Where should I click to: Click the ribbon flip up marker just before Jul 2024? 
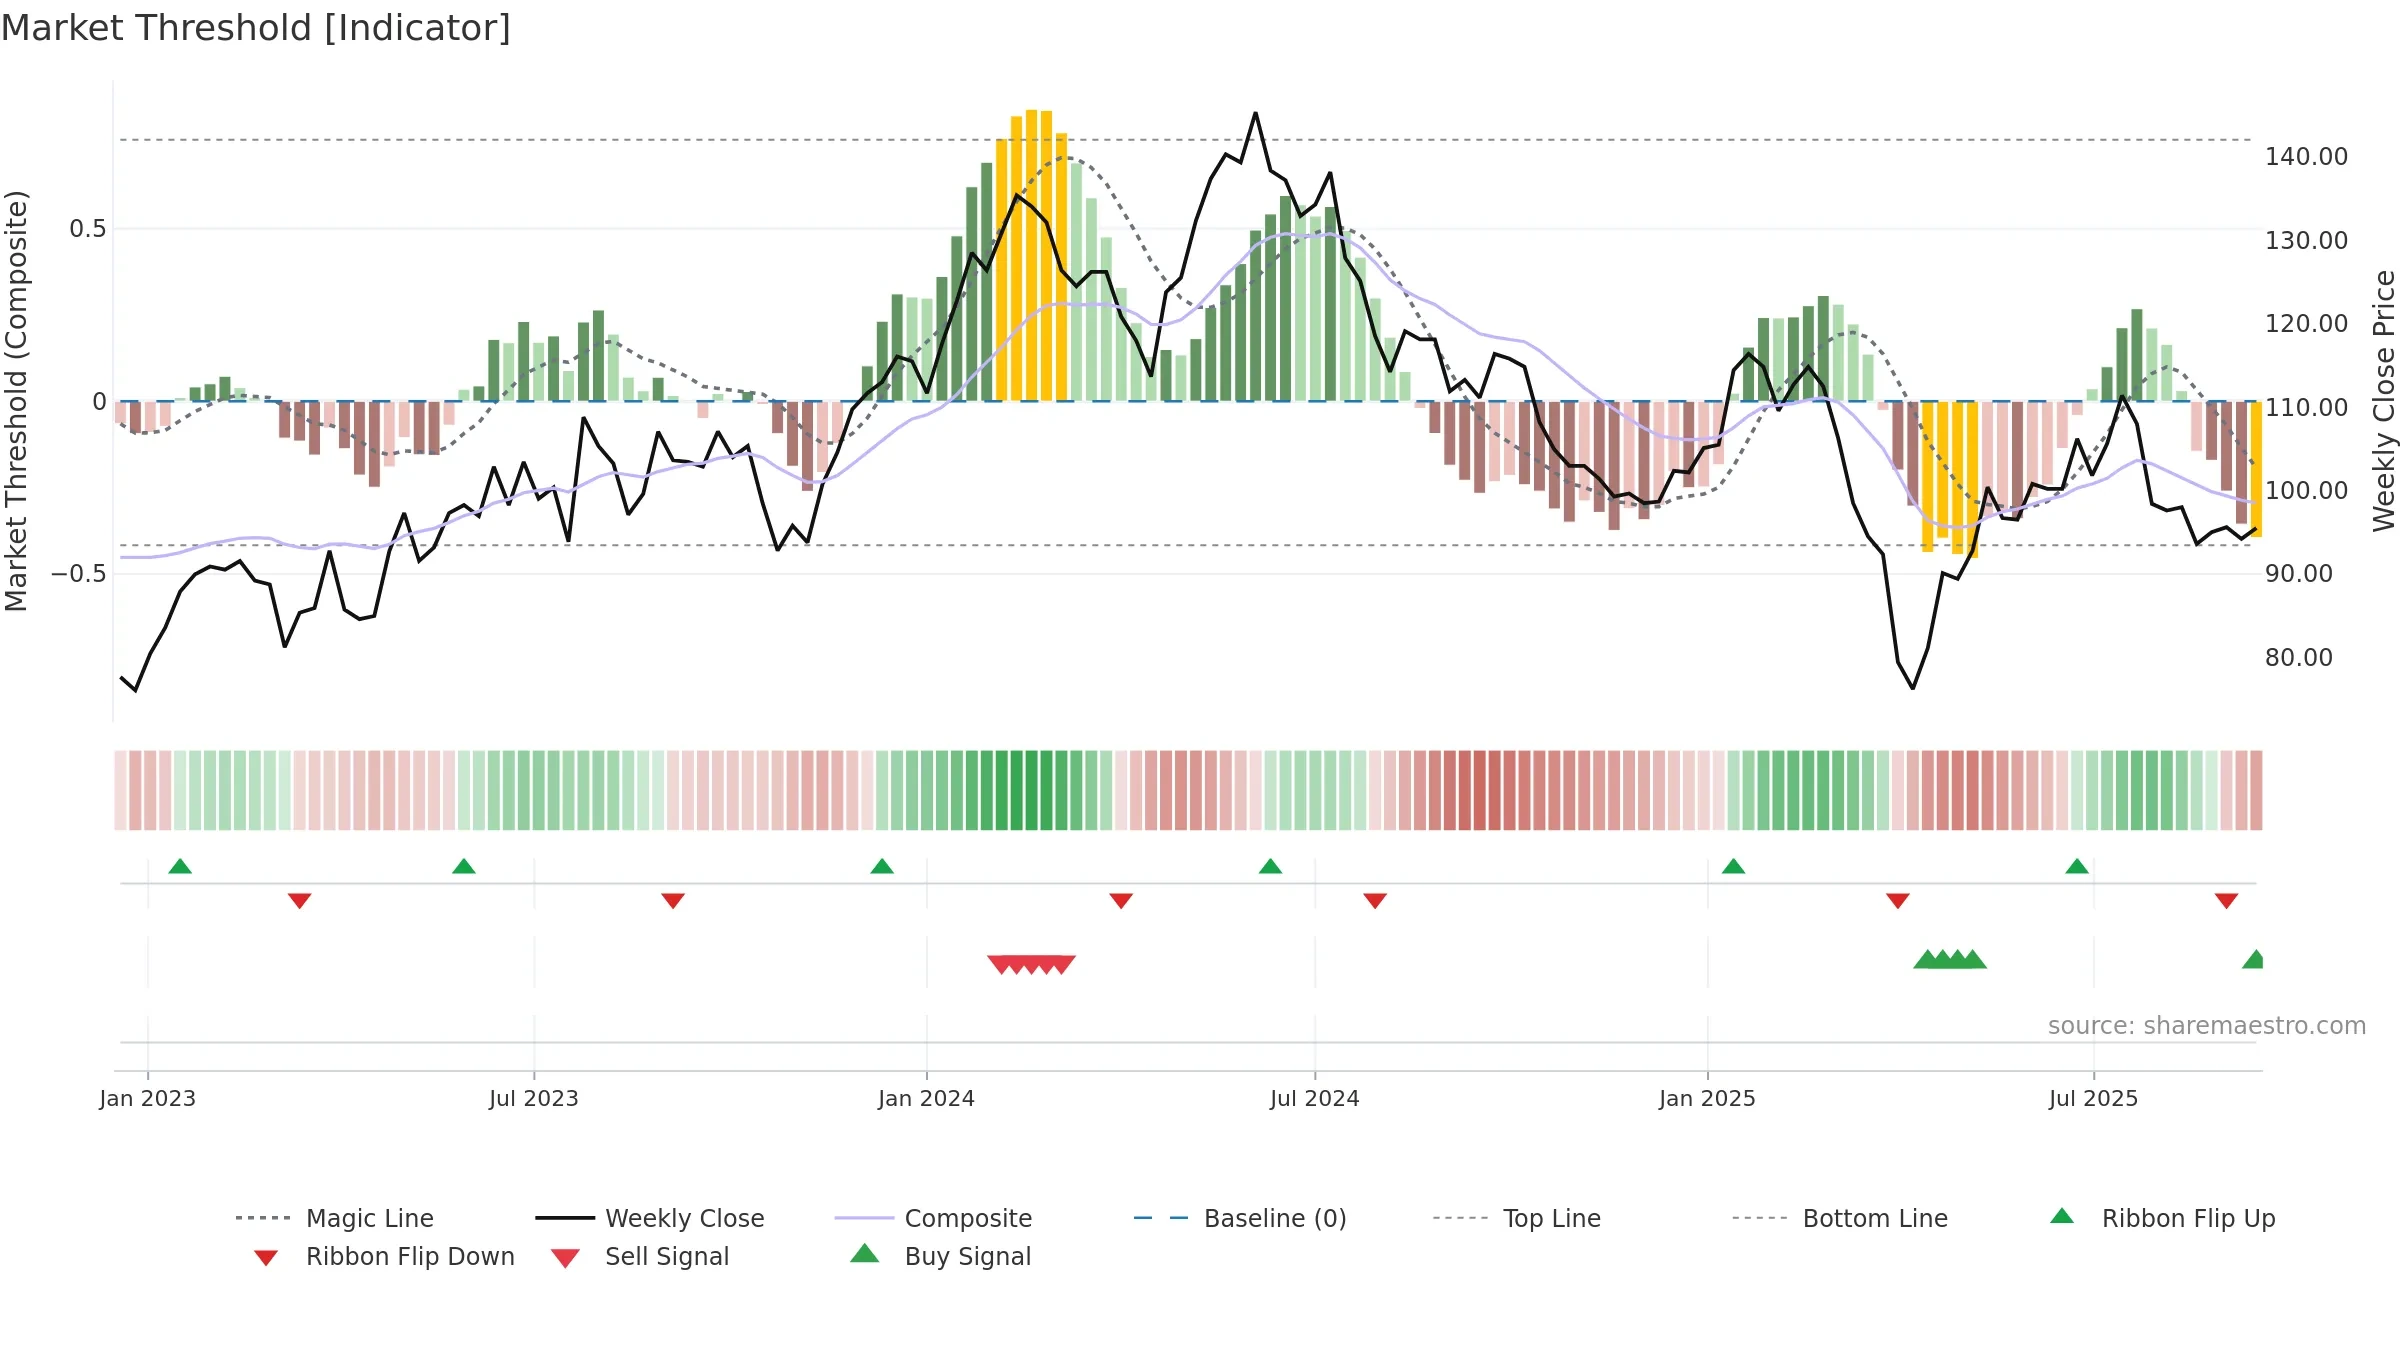click(1270, 866)
